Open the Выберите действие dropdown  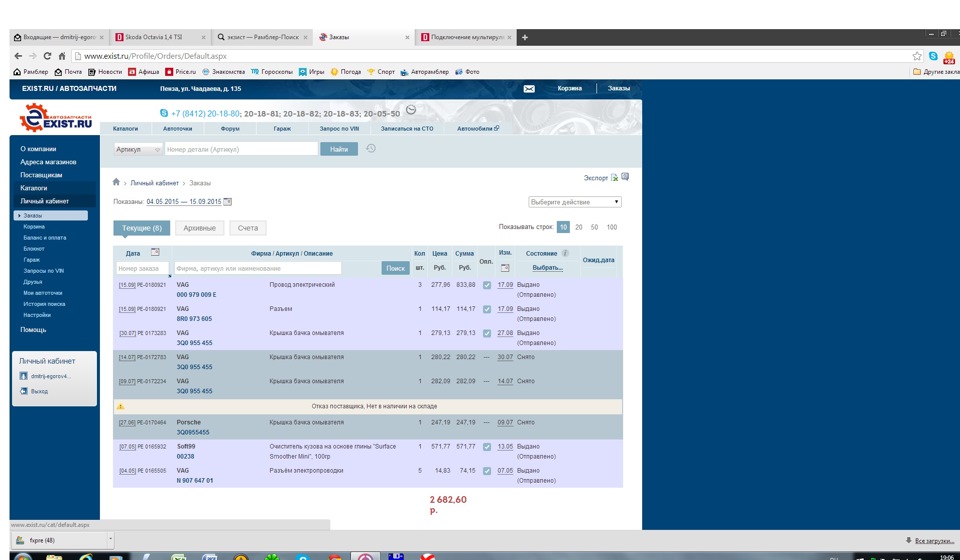pyautogui.click(x=575, y=202)
